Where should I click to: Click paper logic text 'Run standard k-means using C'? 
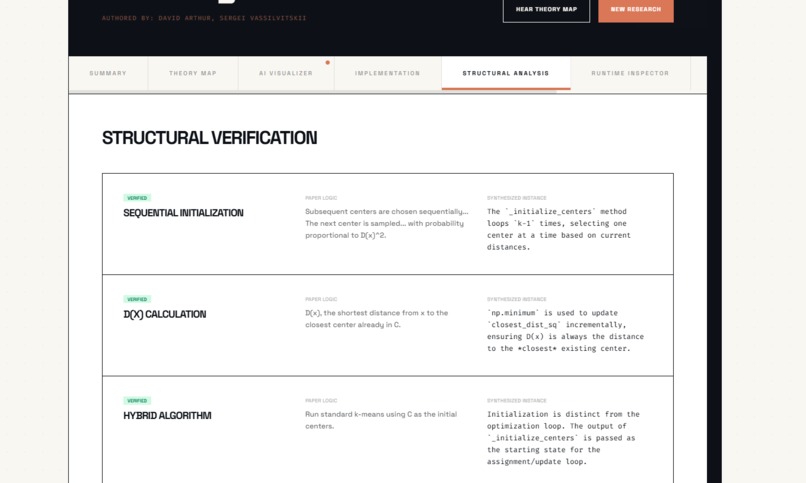[381, 420]
